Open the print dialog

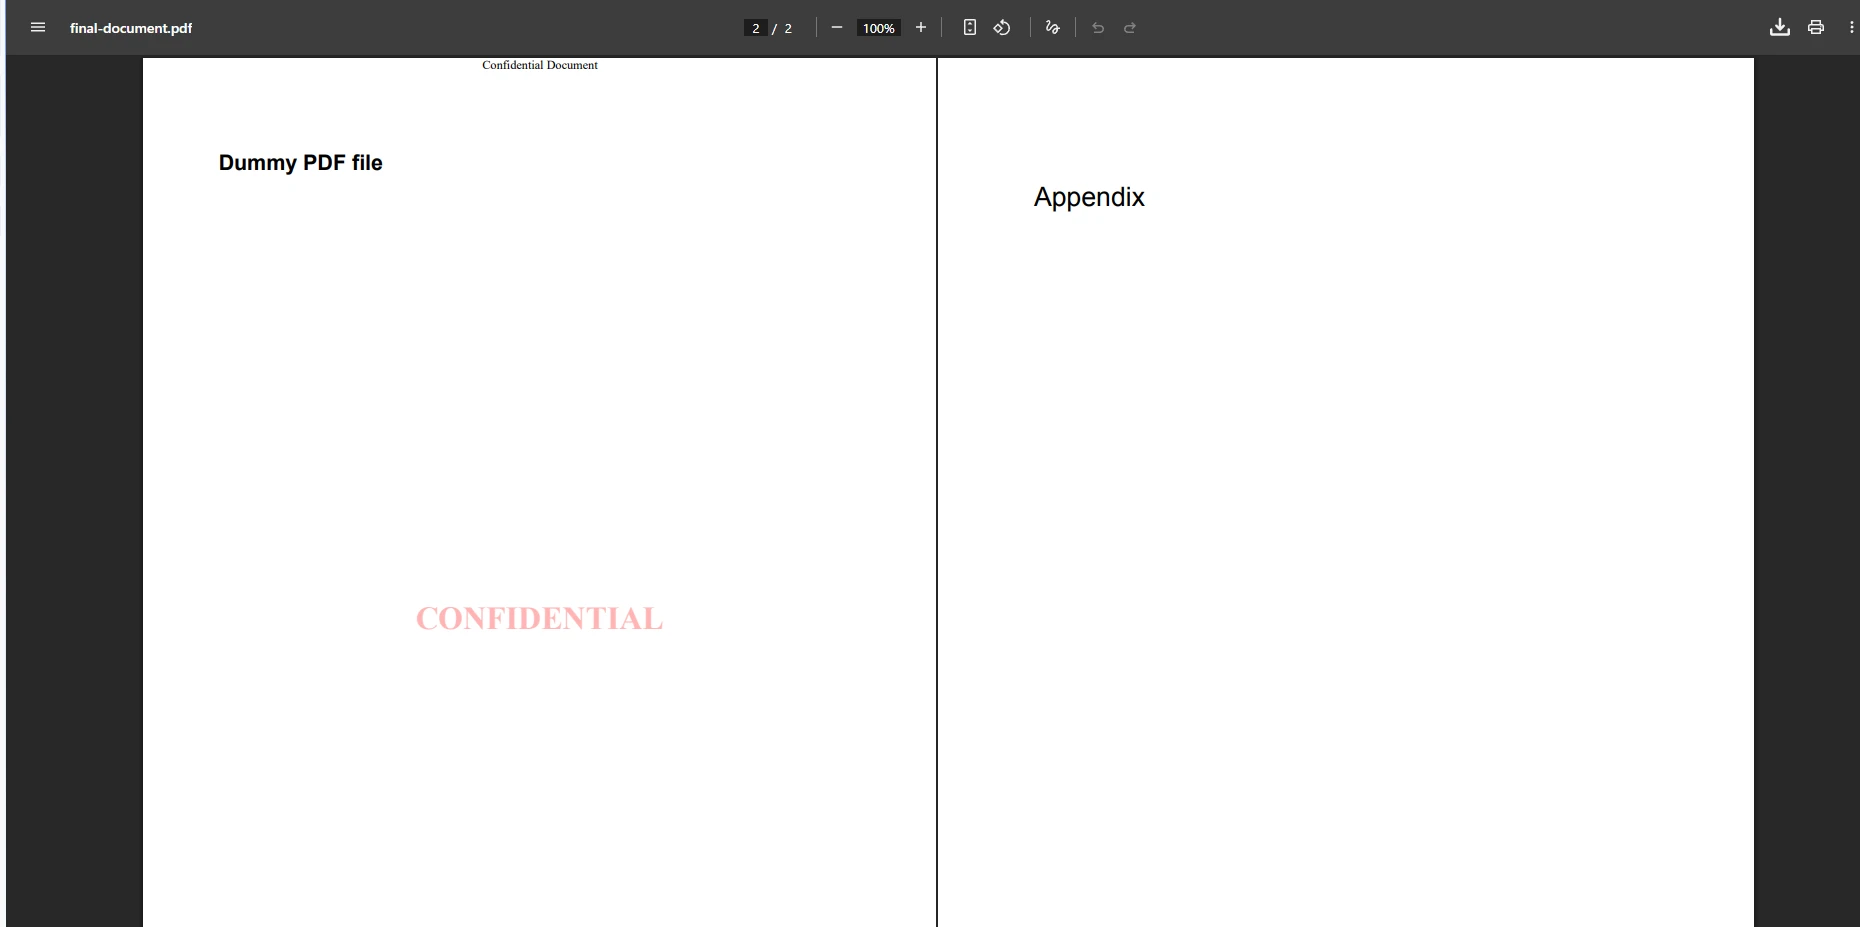(x=1816, y=27)
